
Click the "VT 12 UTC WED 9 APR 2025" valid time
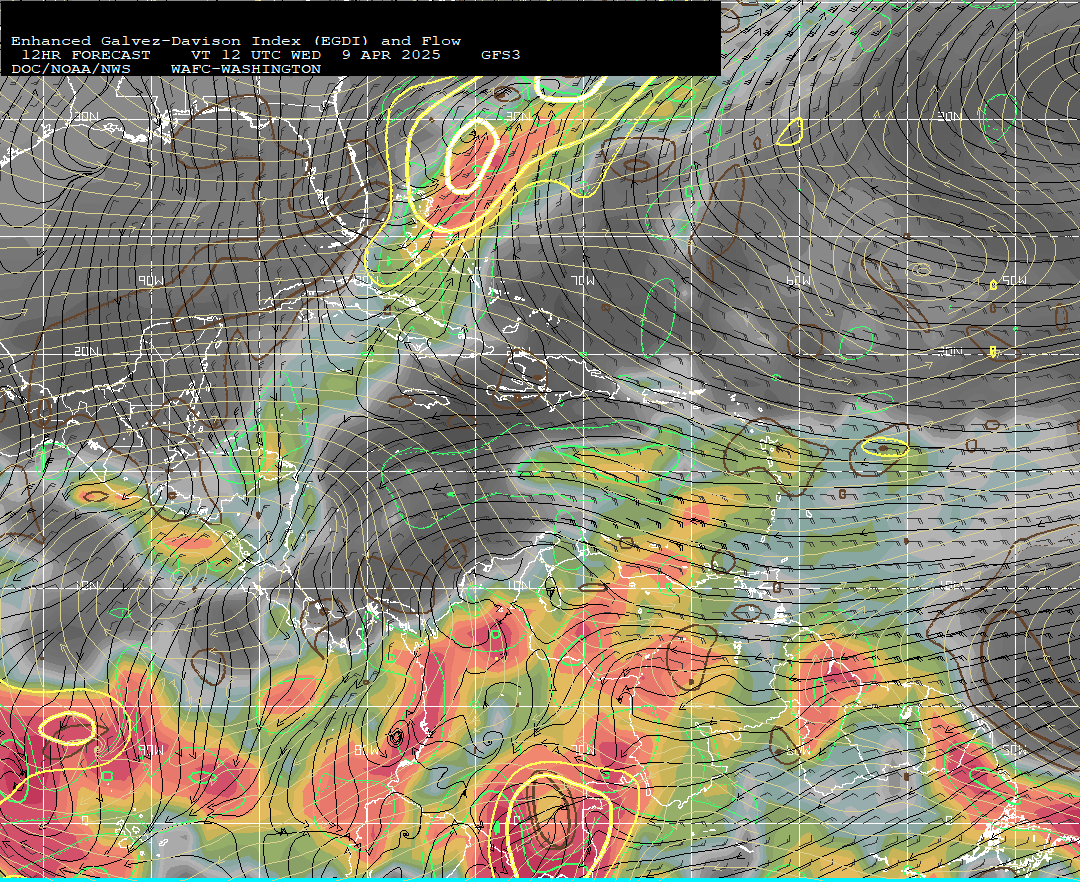click(x=315, y=55)
